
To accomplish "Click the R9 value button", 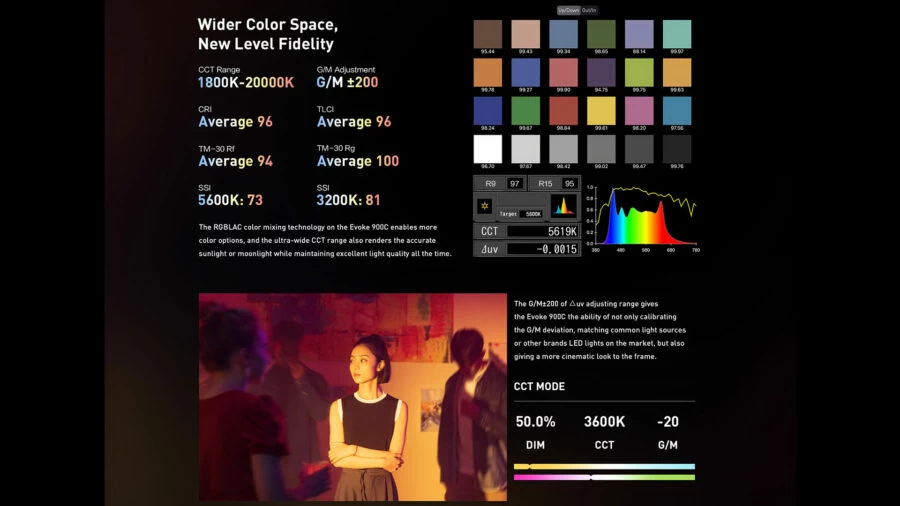I will 498,183.
